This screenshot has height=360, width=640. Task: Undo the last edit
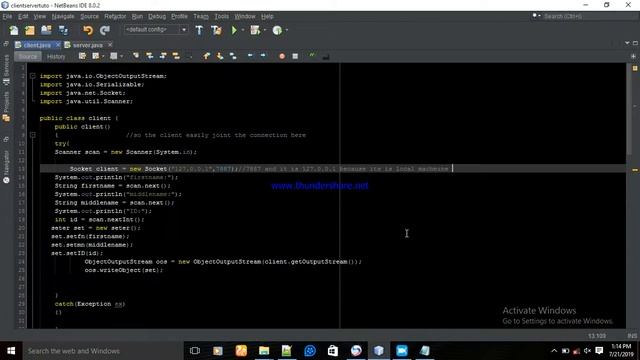[88, 30]
